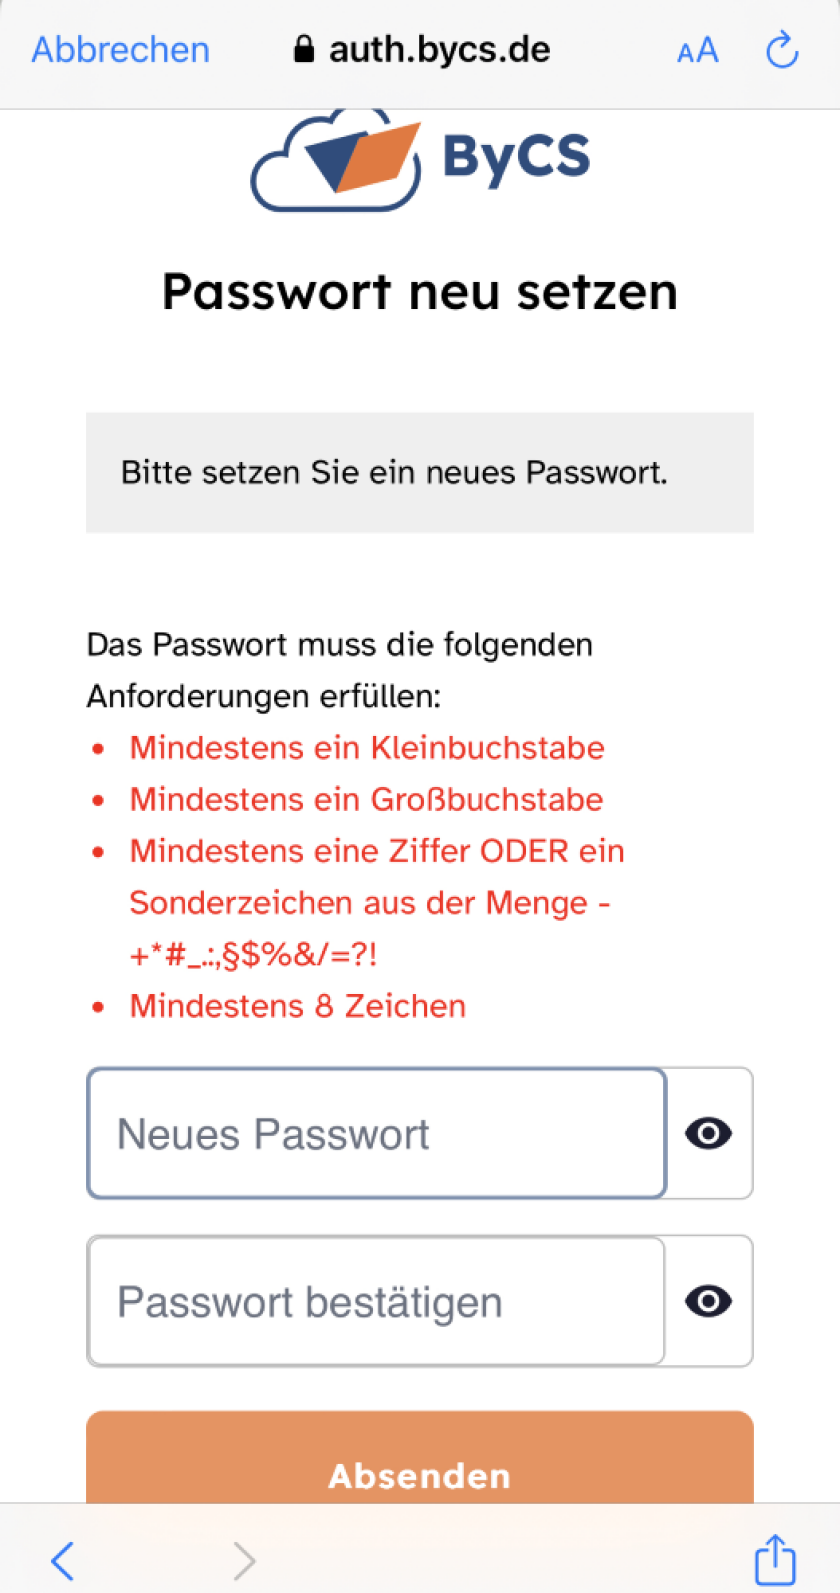
Task: Focus the Neues Passwort input field
Action: tap(375, 1133)
